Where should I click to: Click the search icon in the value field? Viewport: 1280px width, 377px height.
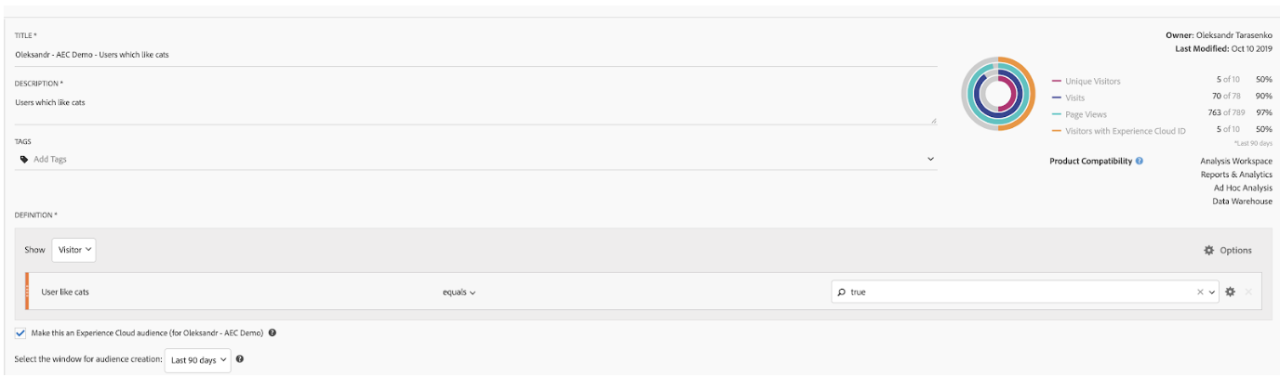click(842, 292)
